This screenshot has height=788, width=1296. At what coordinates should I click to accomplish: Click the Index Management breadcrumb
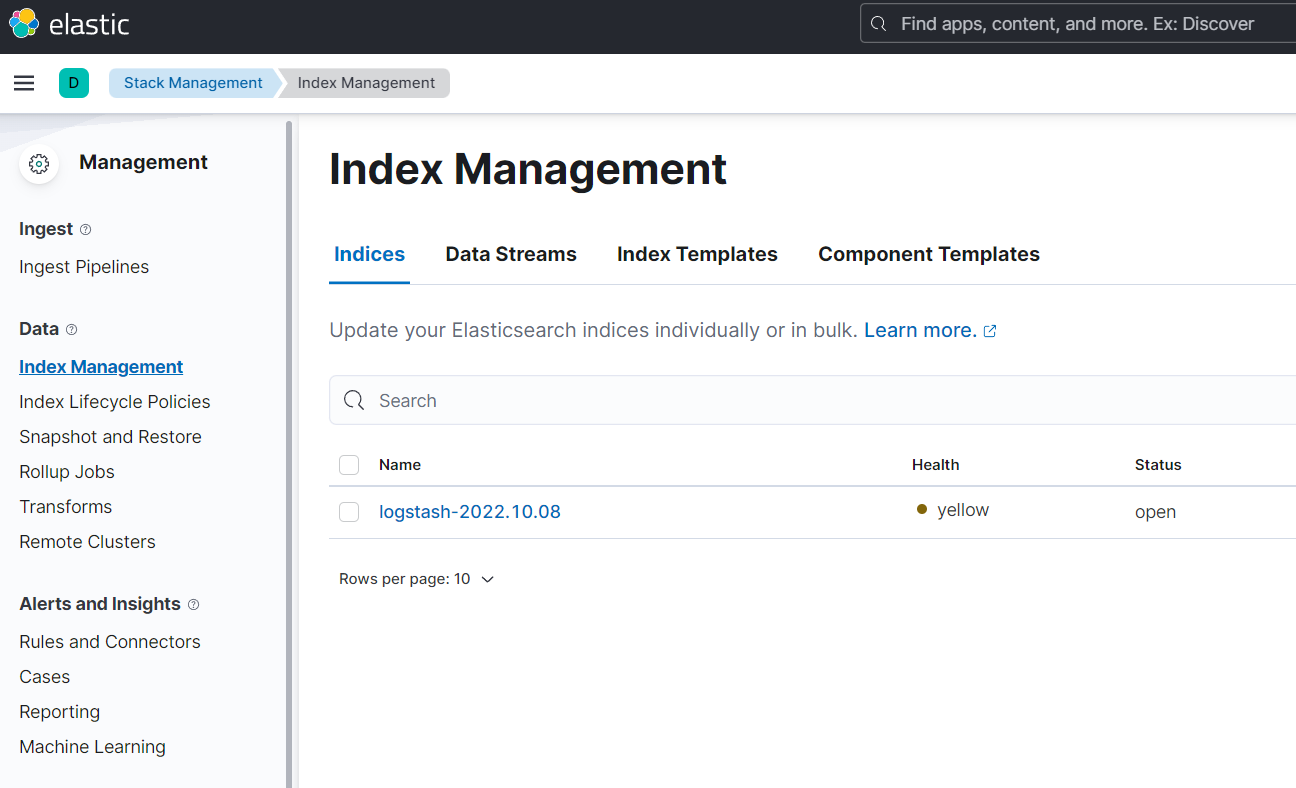[x=366, y=83]
